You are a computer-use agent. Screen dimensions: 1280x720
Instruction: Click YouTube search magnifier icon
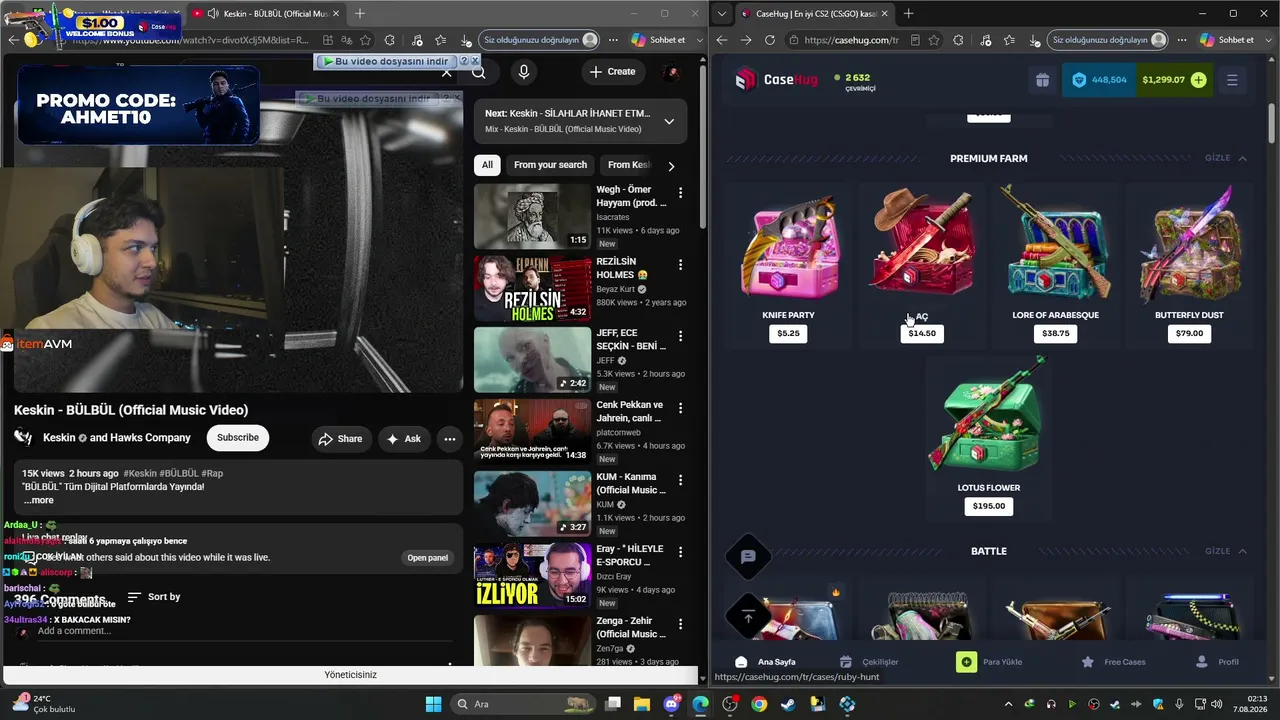[x=478, y=72]
